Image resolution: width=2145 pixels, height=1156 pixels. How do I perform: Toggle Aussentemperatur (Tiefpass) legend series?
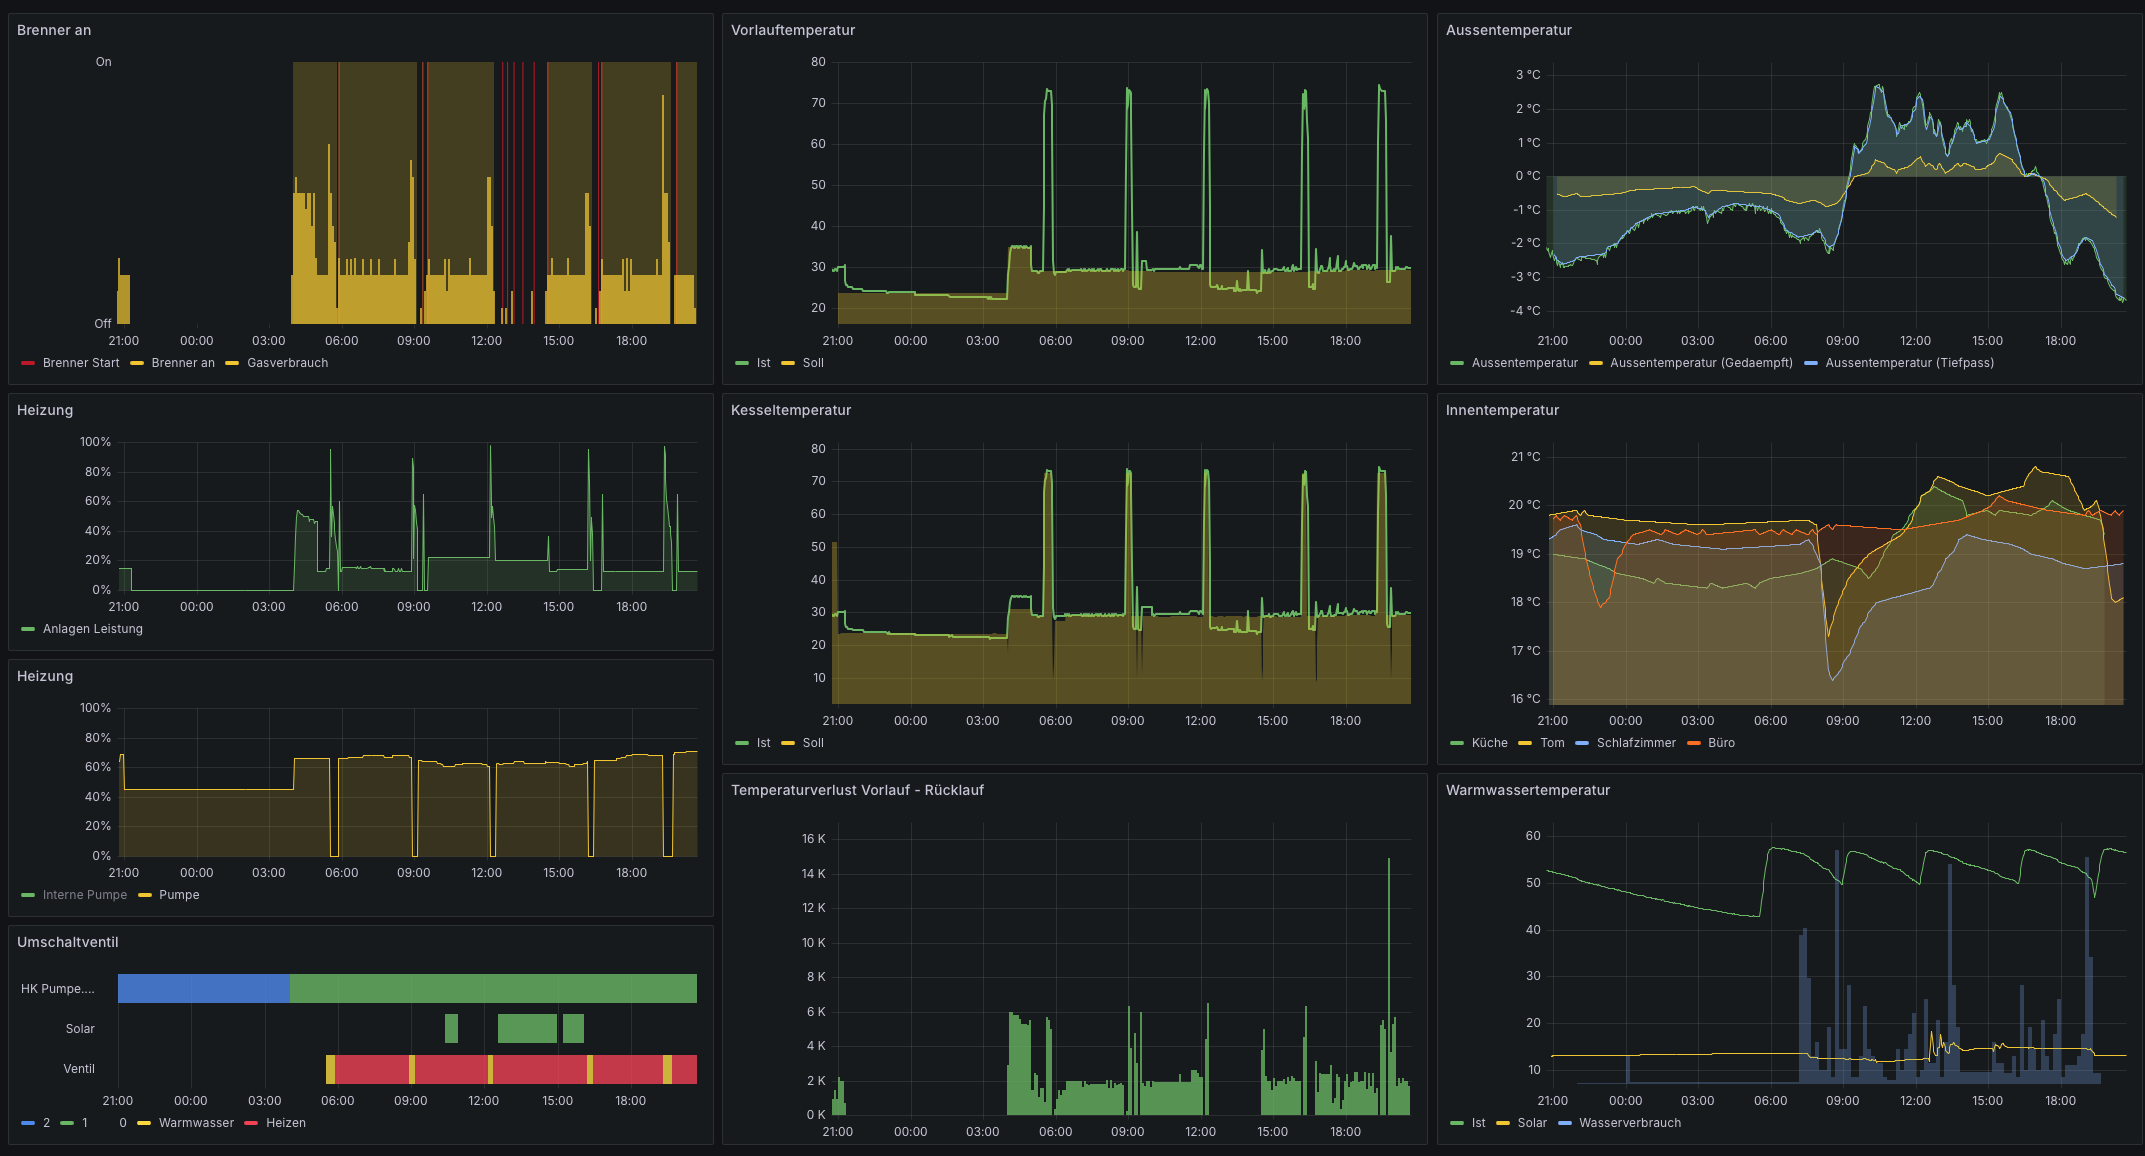(x=1909, y=363)
